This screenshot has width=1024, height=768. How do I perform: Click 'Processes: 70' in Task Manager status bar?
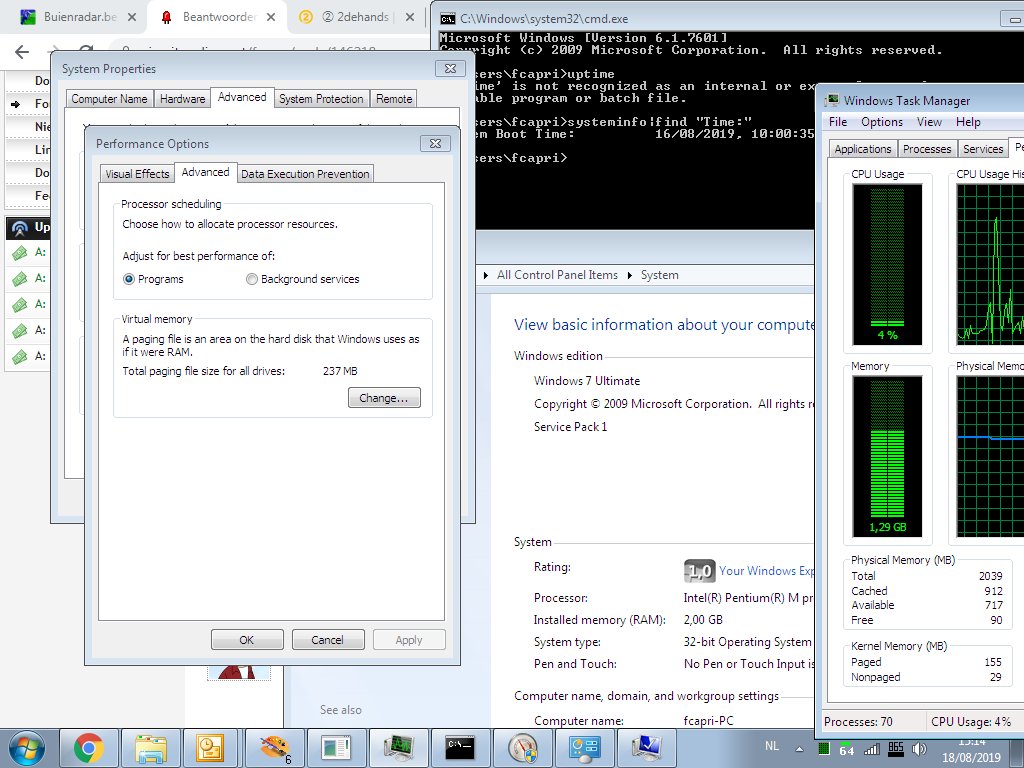[858, 722]
